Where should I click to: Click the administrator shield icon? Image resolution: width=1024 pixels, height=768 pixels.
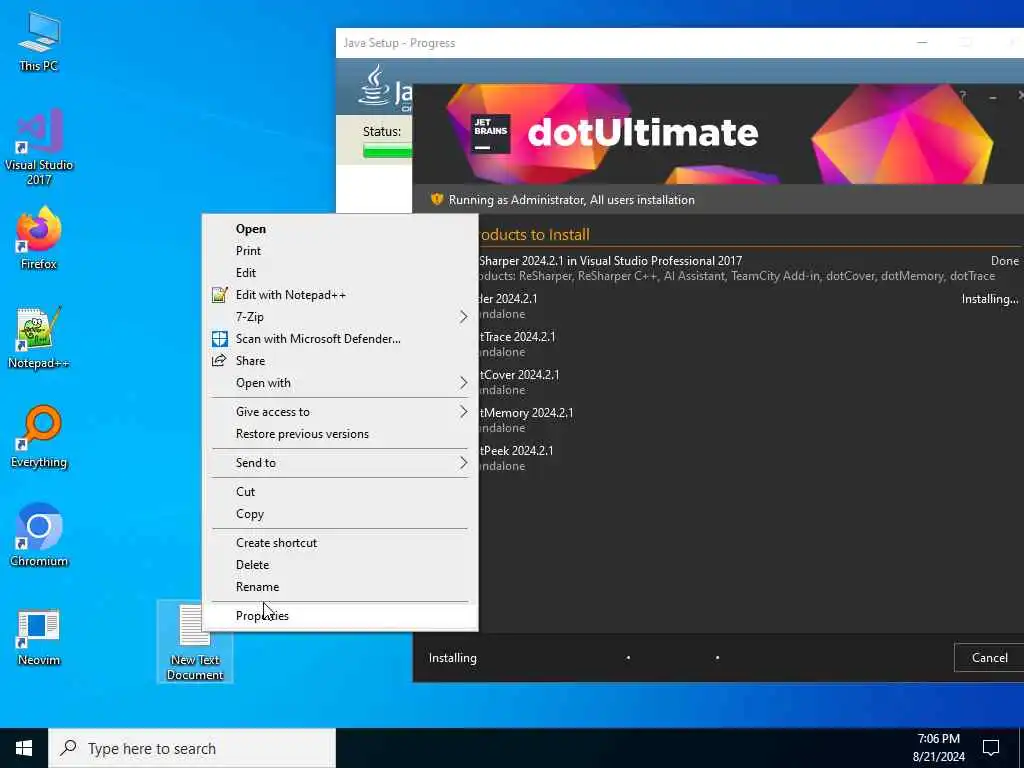click(x=437, y=200)
